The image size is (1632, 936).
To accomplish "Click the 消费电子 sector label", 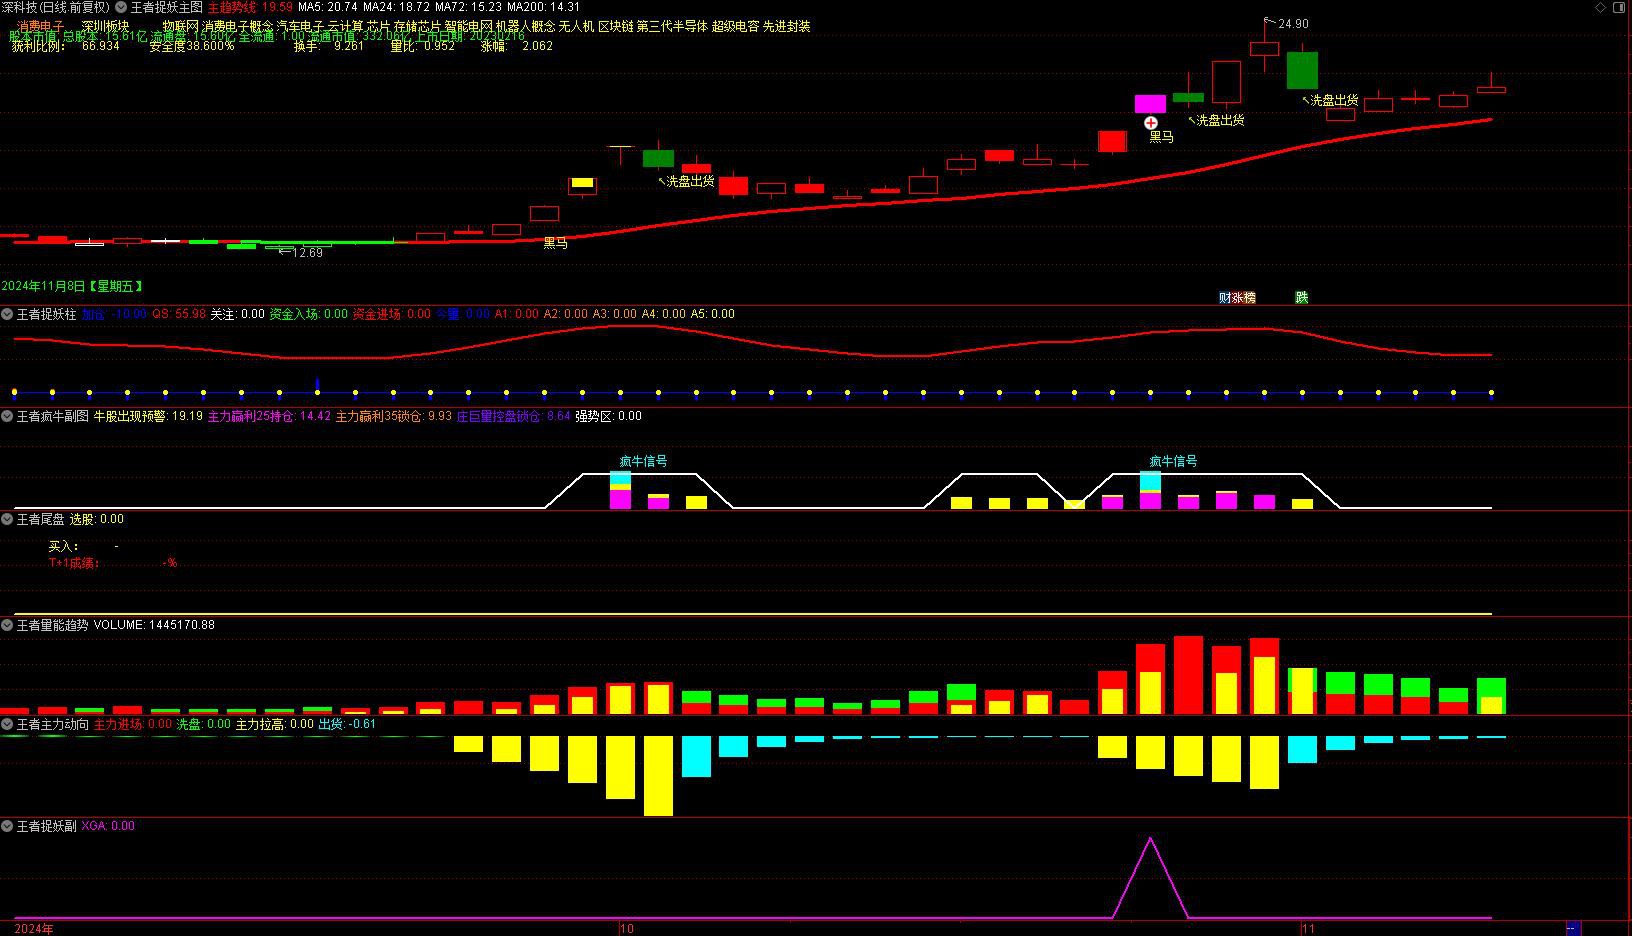I will [41, 26].
